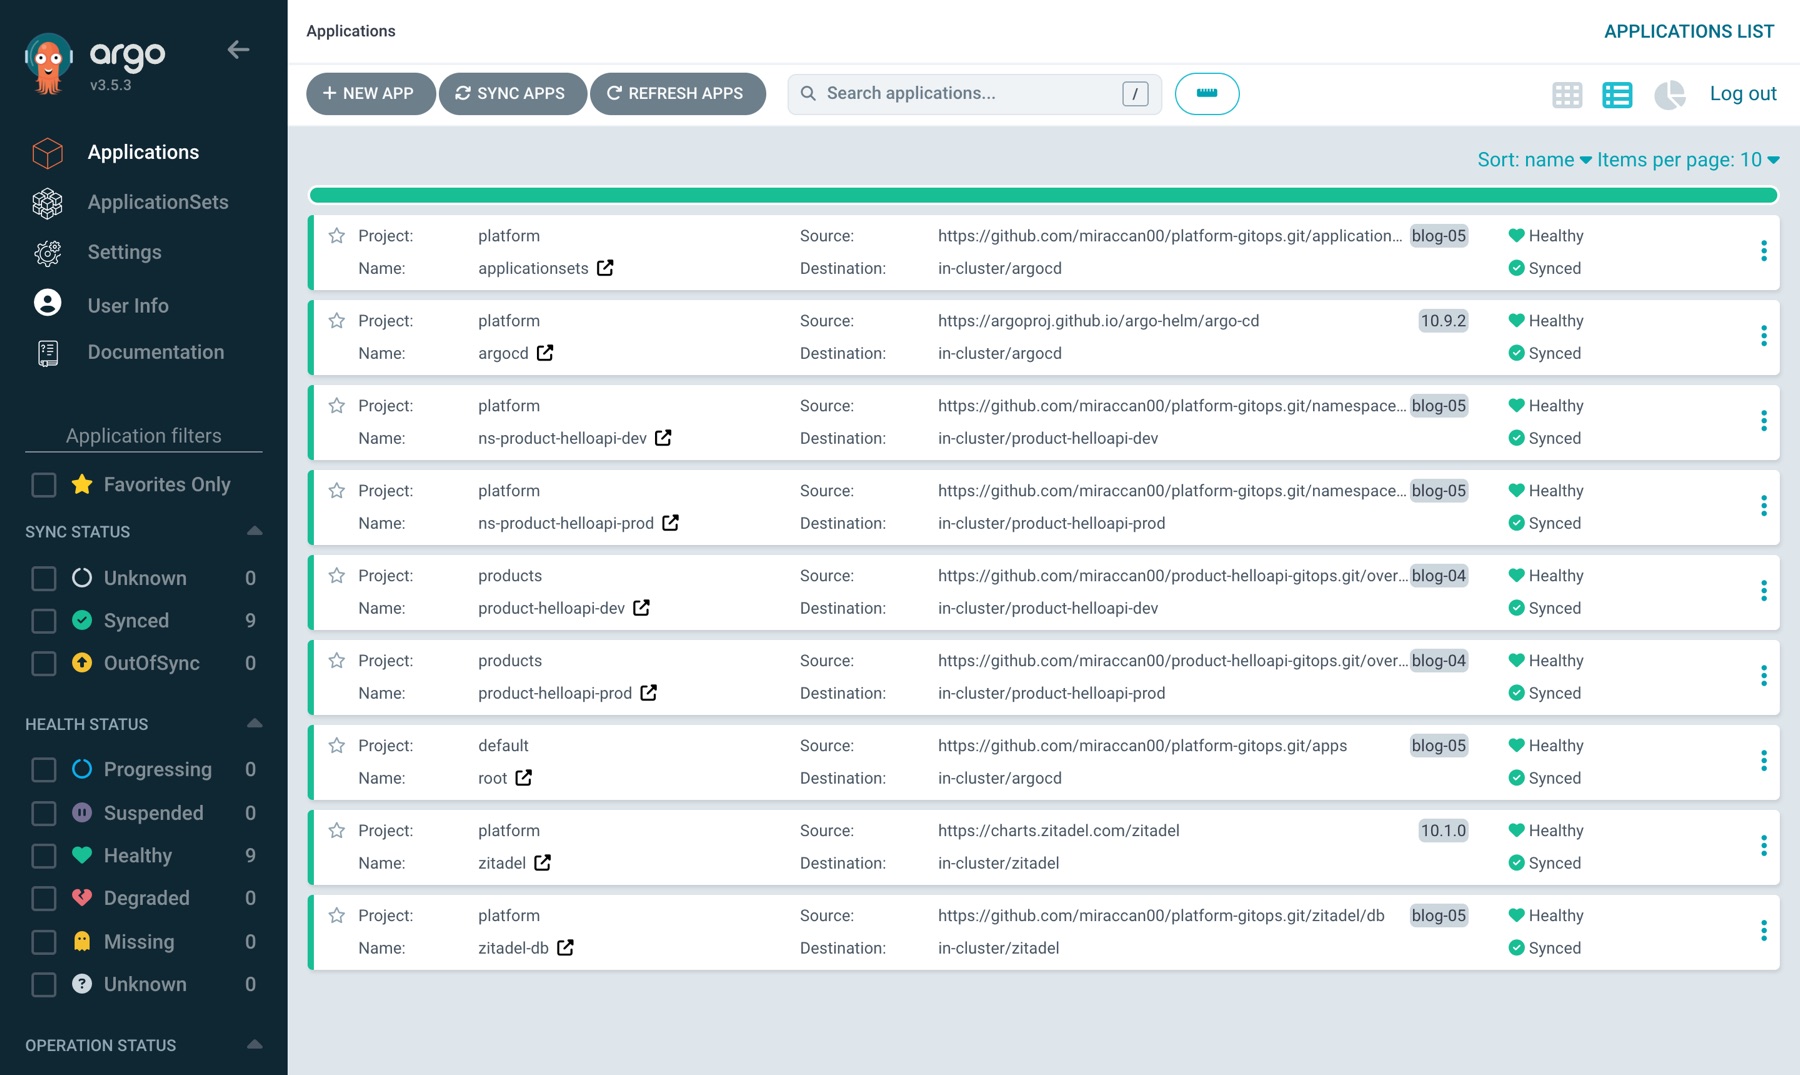
Task: Click the NEW APP button
Action: (370, 94)
